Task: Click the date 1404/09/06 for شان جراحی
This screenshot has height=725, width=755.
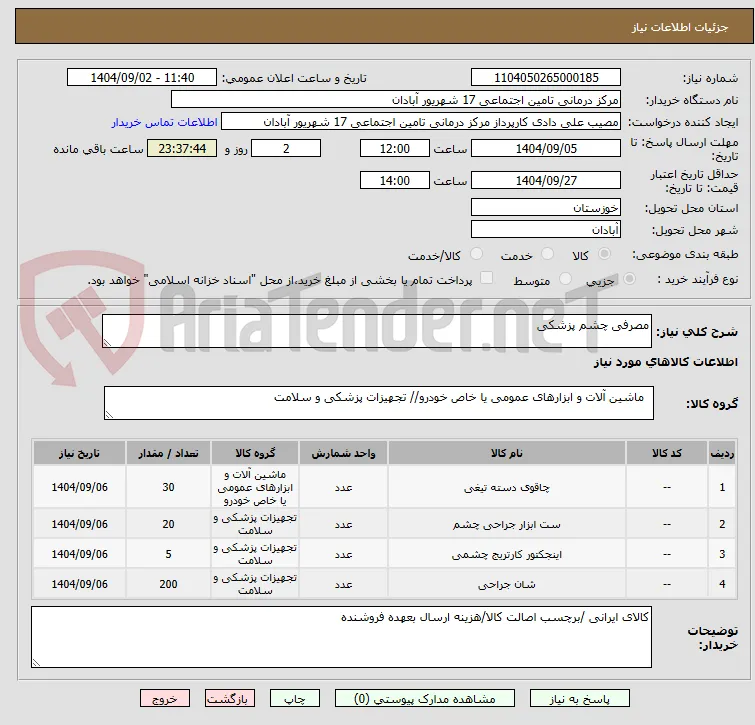Action: pyautogui.click(x=79, y=584)
